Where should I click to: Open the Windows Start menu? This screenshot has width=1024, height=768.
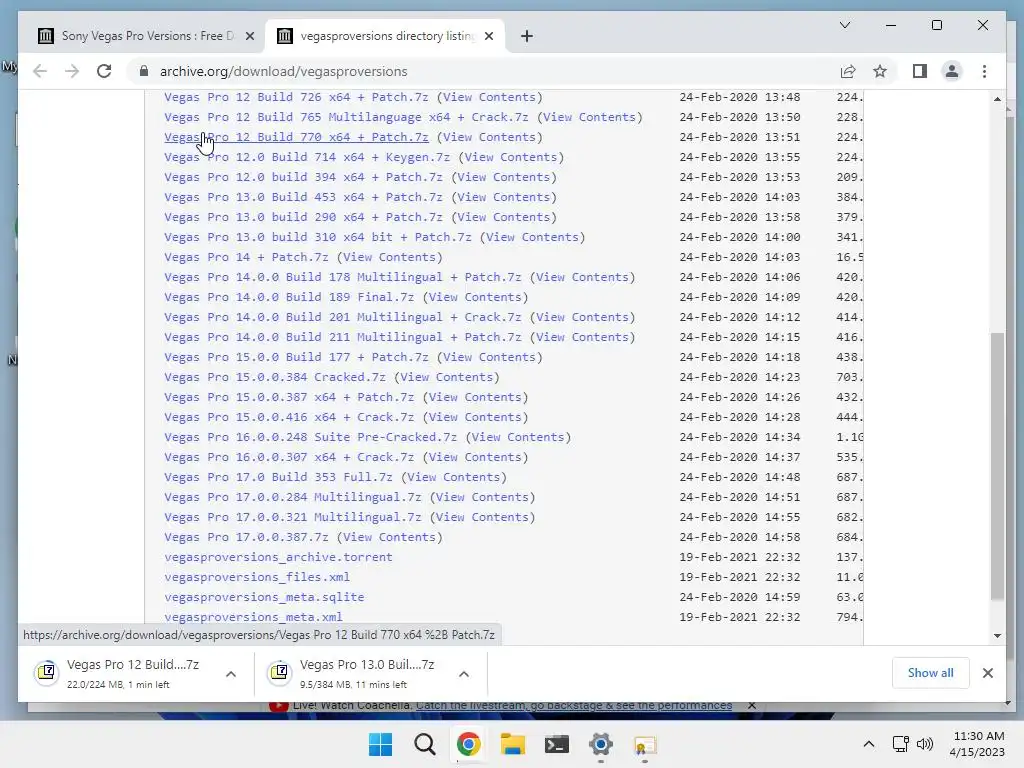tap(380, 744)
